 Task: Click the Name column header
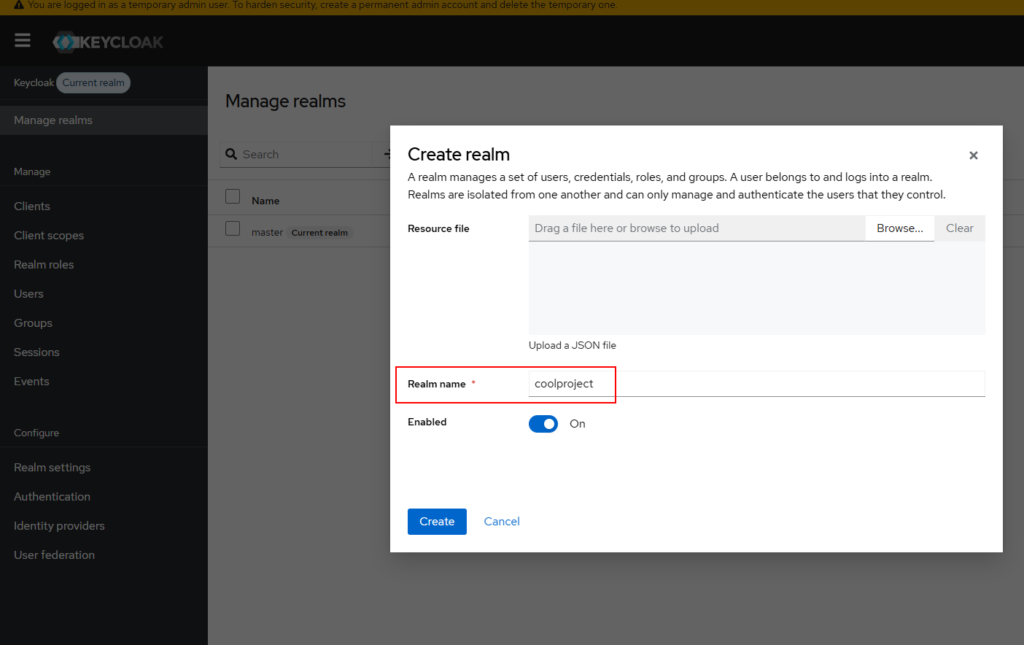click(266, 201)
